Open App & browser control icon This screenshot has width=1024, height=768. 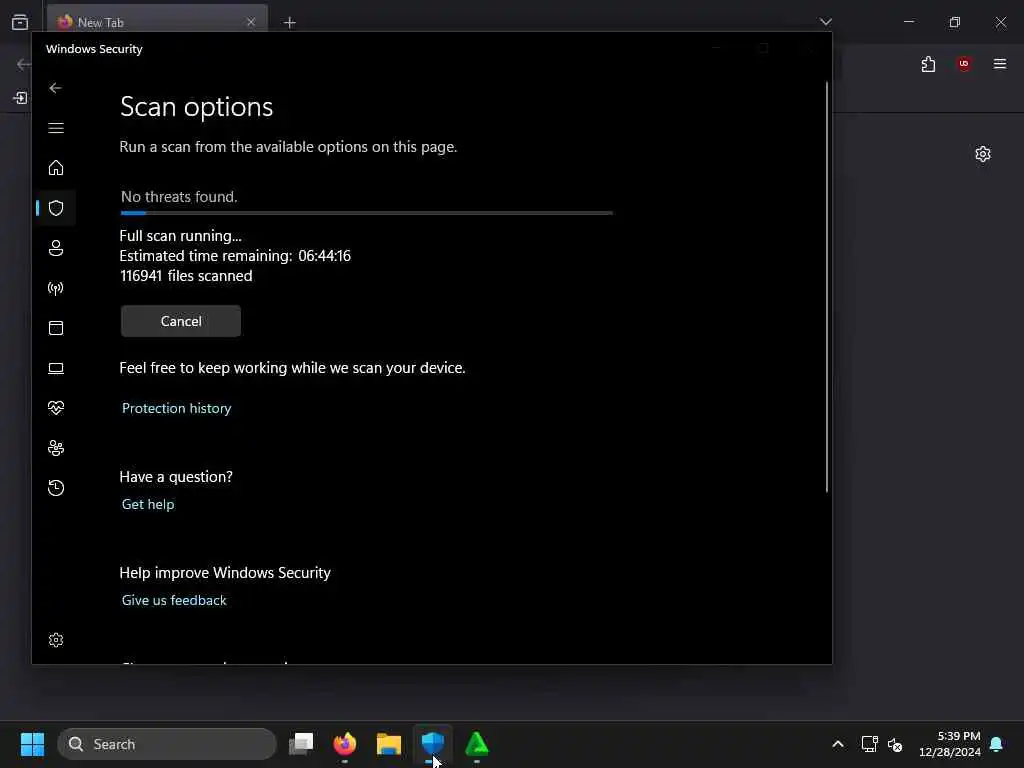(x=56, y=328)
